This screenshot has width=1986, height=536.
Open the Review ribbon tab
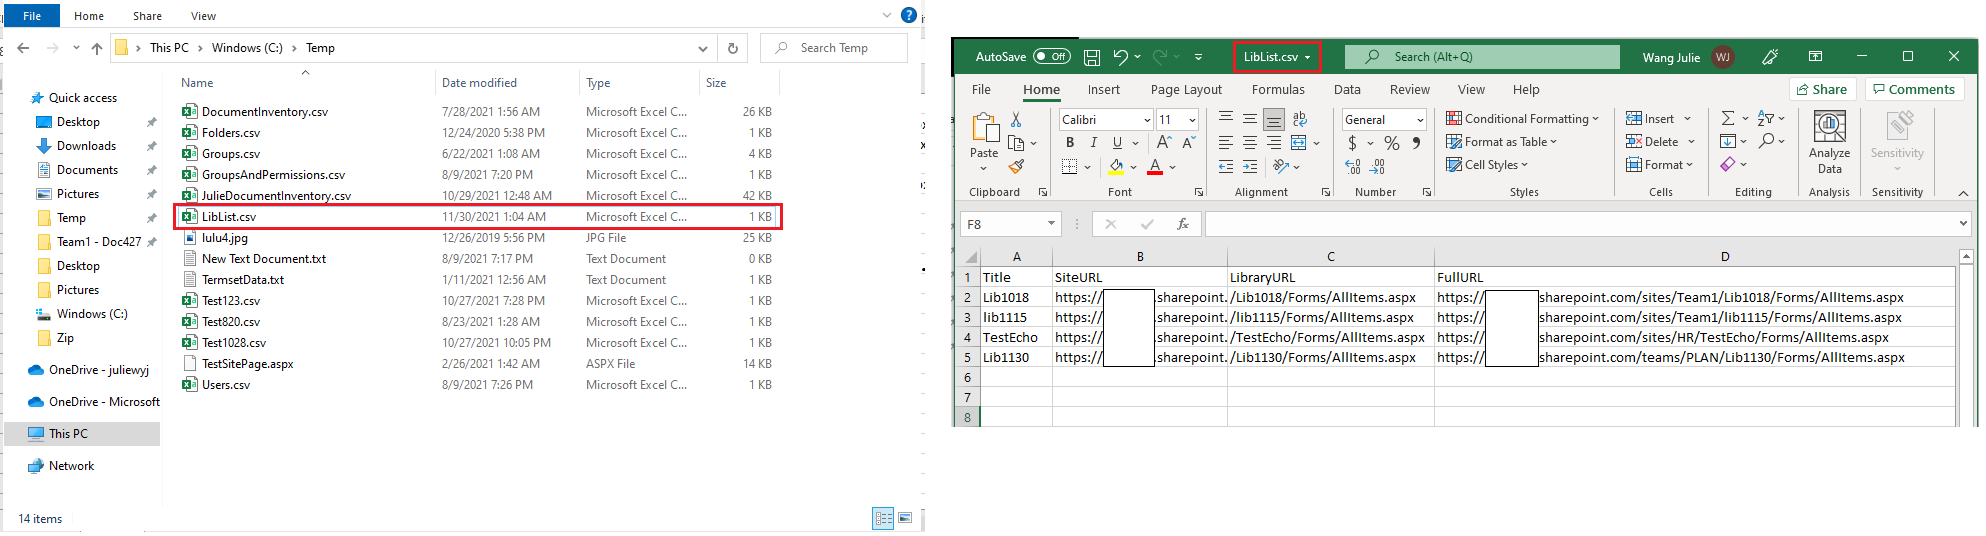click(1410, 89)
